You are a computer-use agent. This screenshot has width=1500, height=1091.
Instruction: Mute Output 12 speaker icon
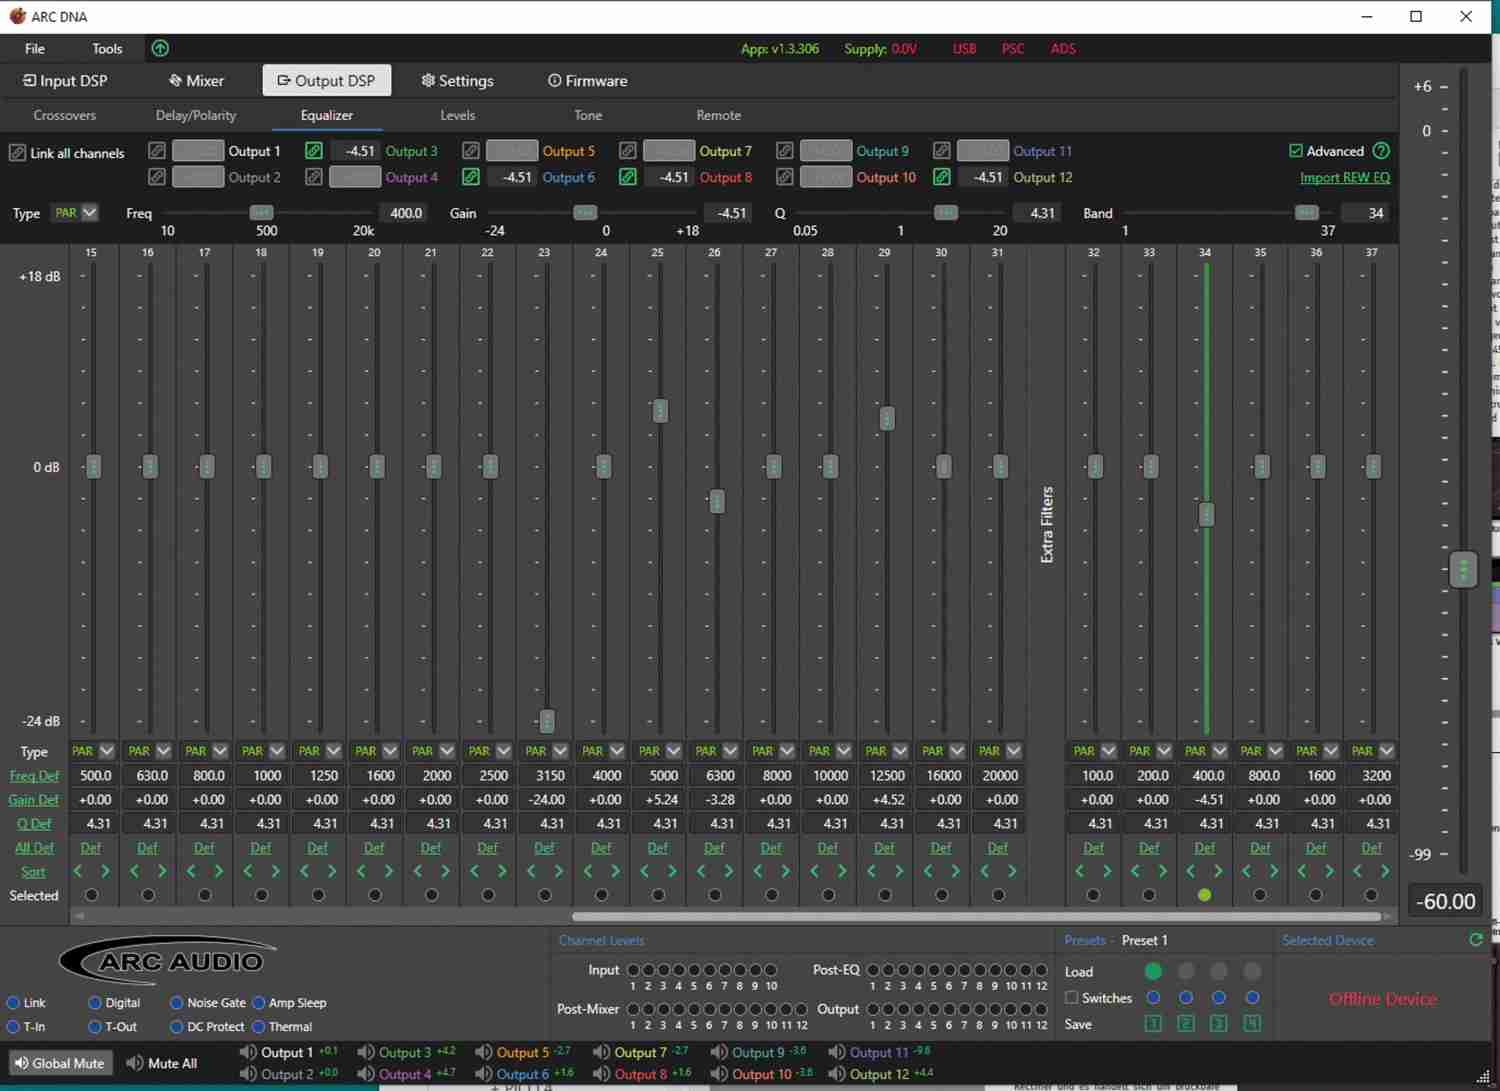[x=838, y=1074]
